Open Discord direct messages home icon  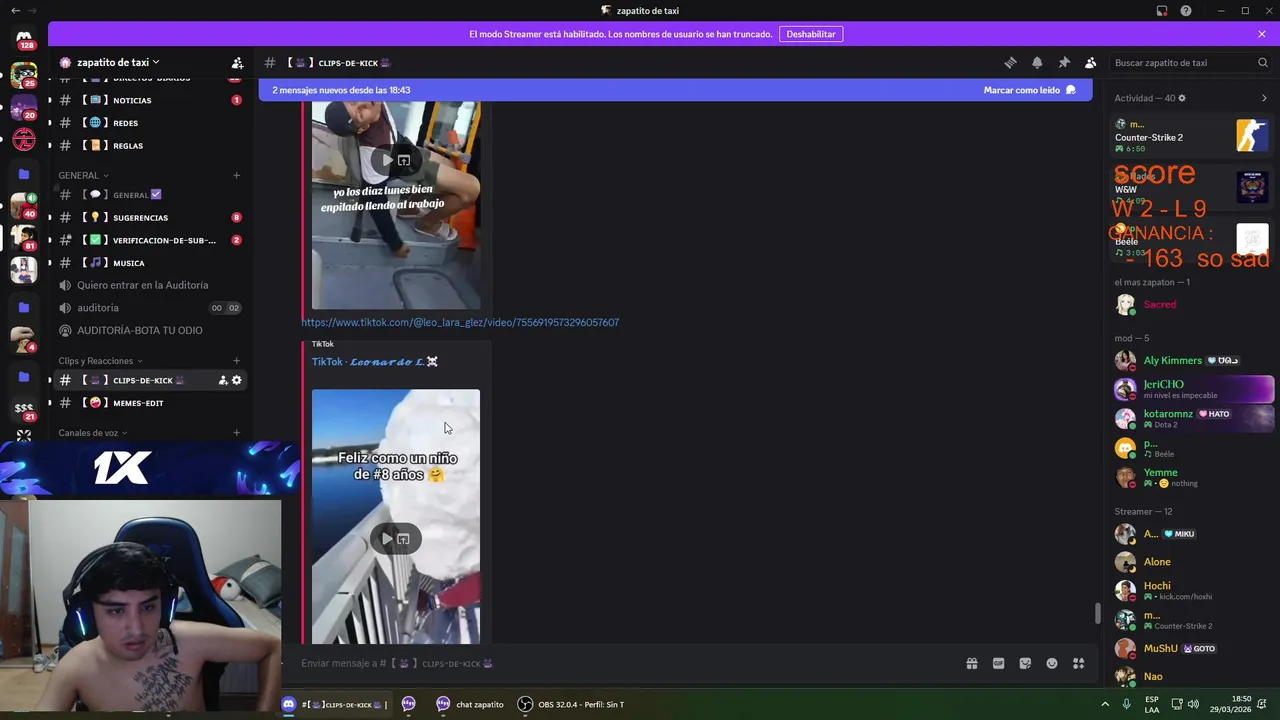(x=24, y=37)
